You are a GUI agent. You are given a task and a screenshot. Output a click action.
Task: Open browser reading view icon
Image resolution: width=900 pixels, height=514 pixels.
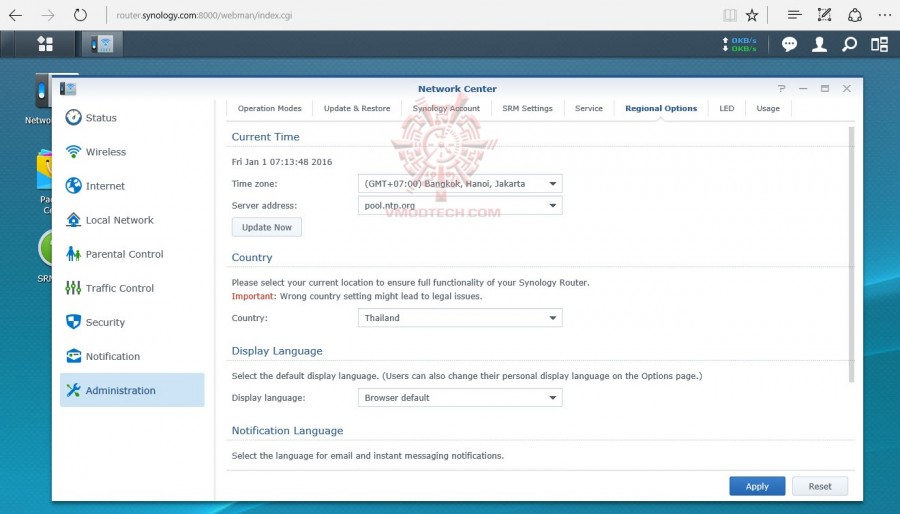point(730,15)
